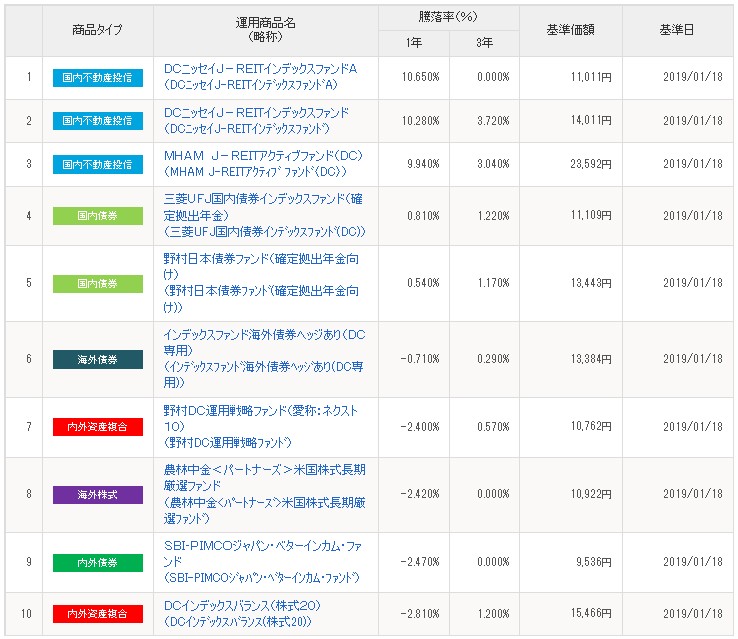Click the 国内債券 badge in row 5
The height and width of the screenshot is (639, 738).
97,284
